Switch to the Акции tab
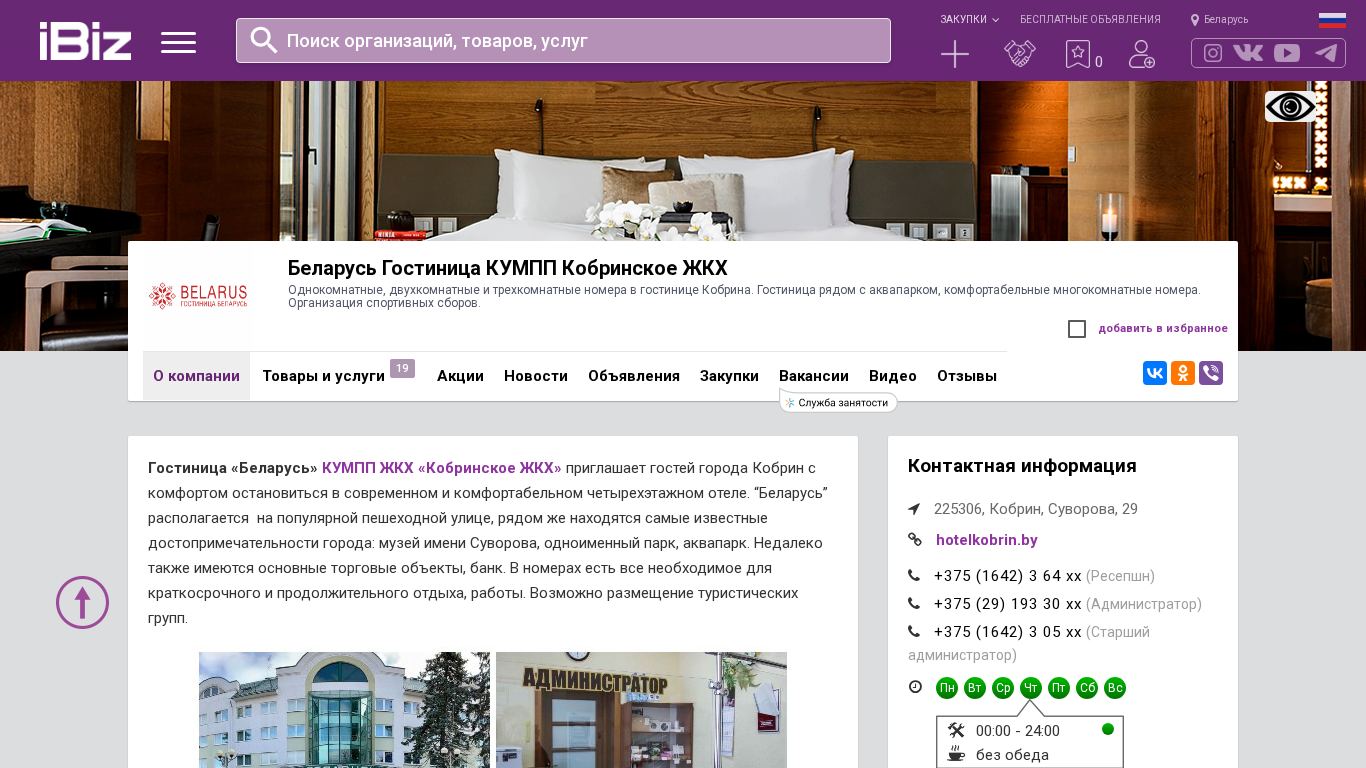Image resolution: width=1366 pixels, height=768 pixels. [x=460, y=376]
